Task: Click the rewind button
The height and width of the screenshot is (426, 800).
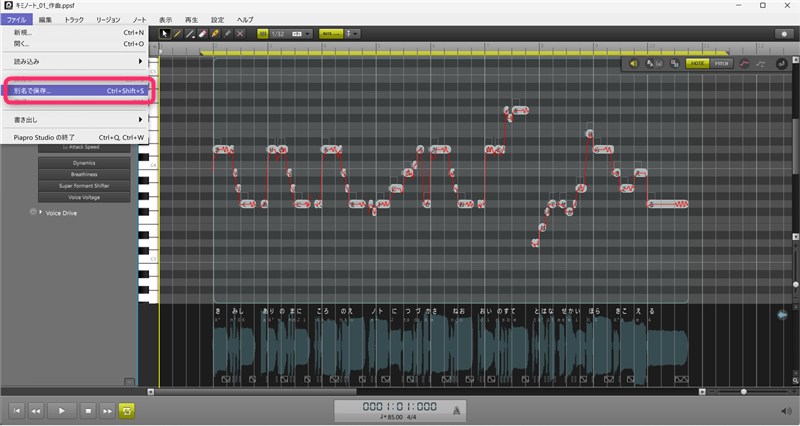Action: (36, 411)
